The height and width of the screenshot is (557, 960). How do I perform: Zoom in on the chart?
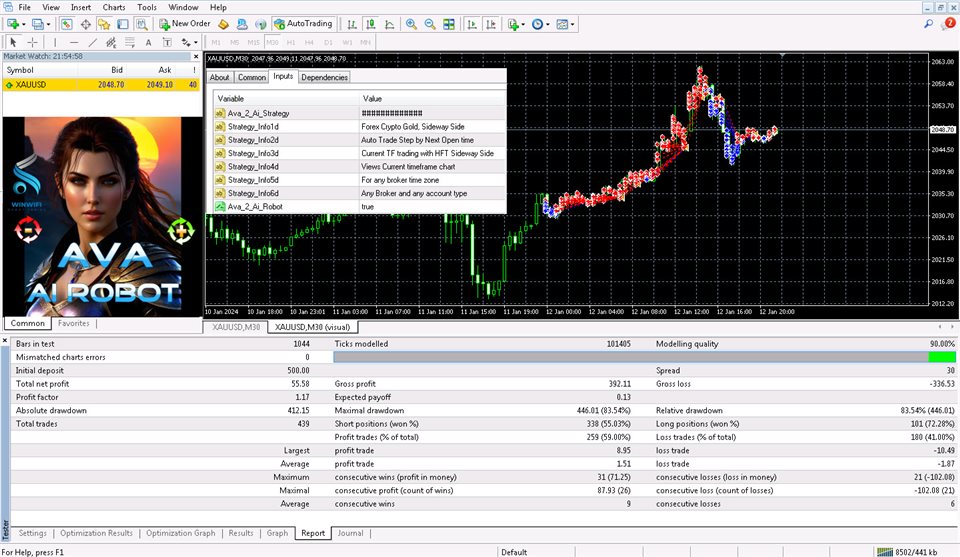[x=411, y=24]
